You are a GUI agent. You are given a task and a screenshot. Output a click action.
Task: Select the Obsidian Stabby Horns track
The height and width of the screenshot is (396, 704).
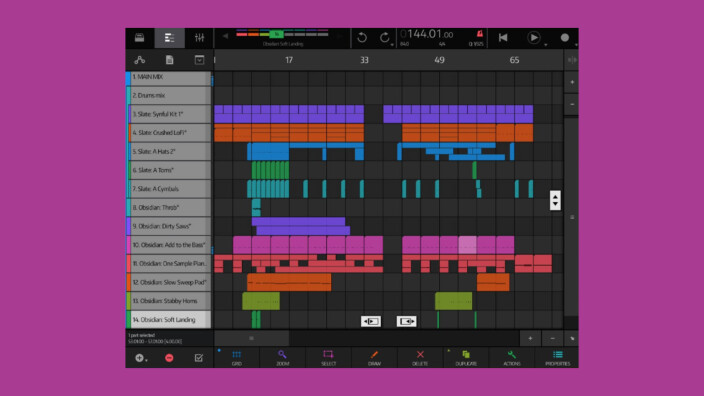pyautogui.click(x=170, y=301)
